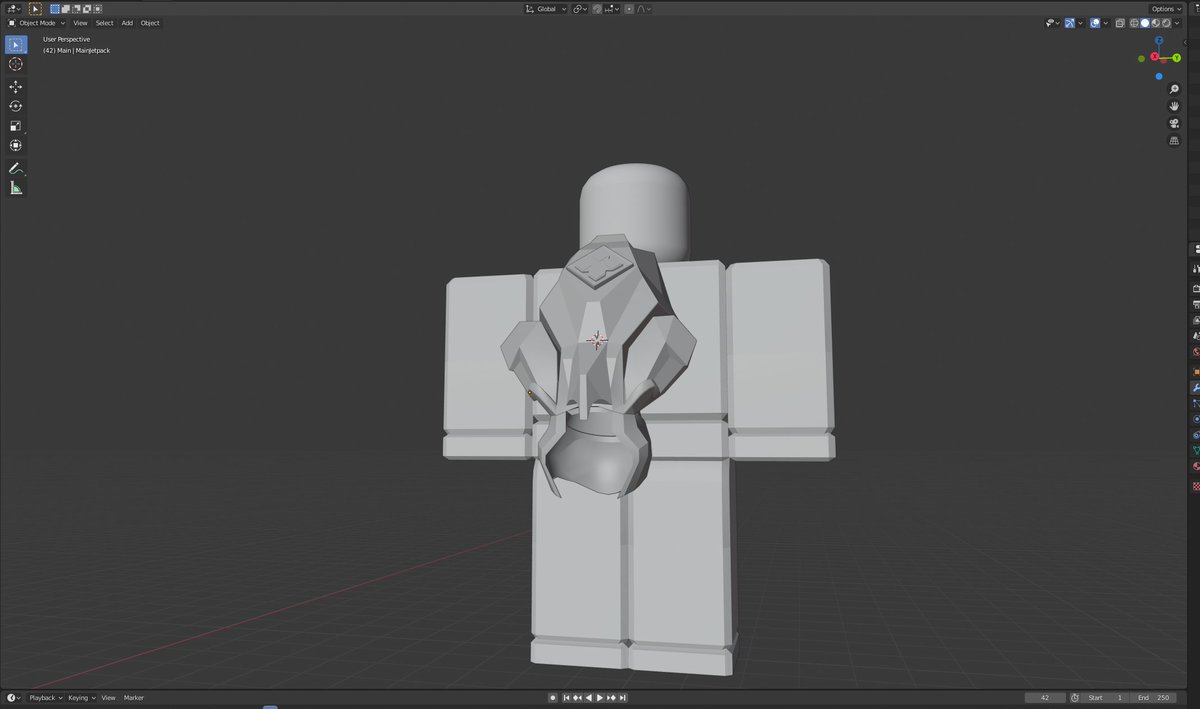Open the Options dropdown
The width and height of the screenshot is (1200, 709).
[1165, 9]
